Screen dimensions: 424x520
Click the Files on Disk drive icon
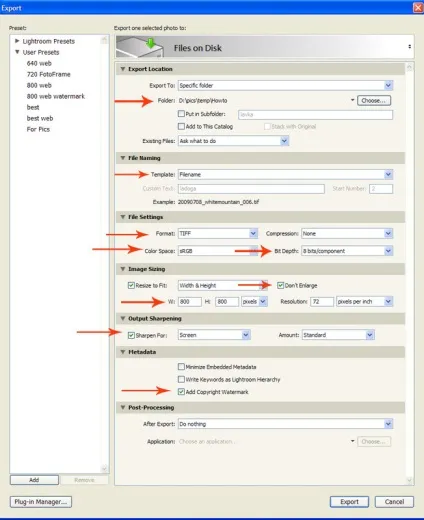tap(140, 47)
